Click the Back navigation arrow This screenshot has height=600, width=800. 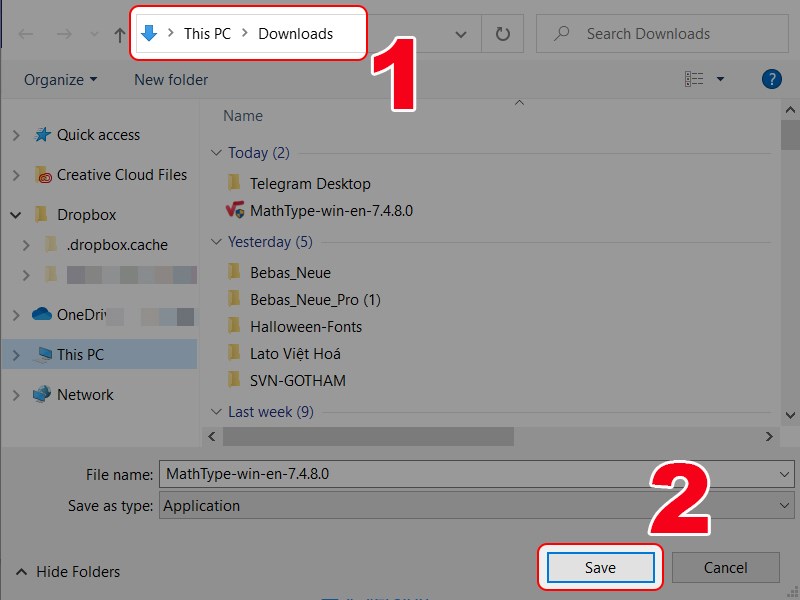[25, 33]
